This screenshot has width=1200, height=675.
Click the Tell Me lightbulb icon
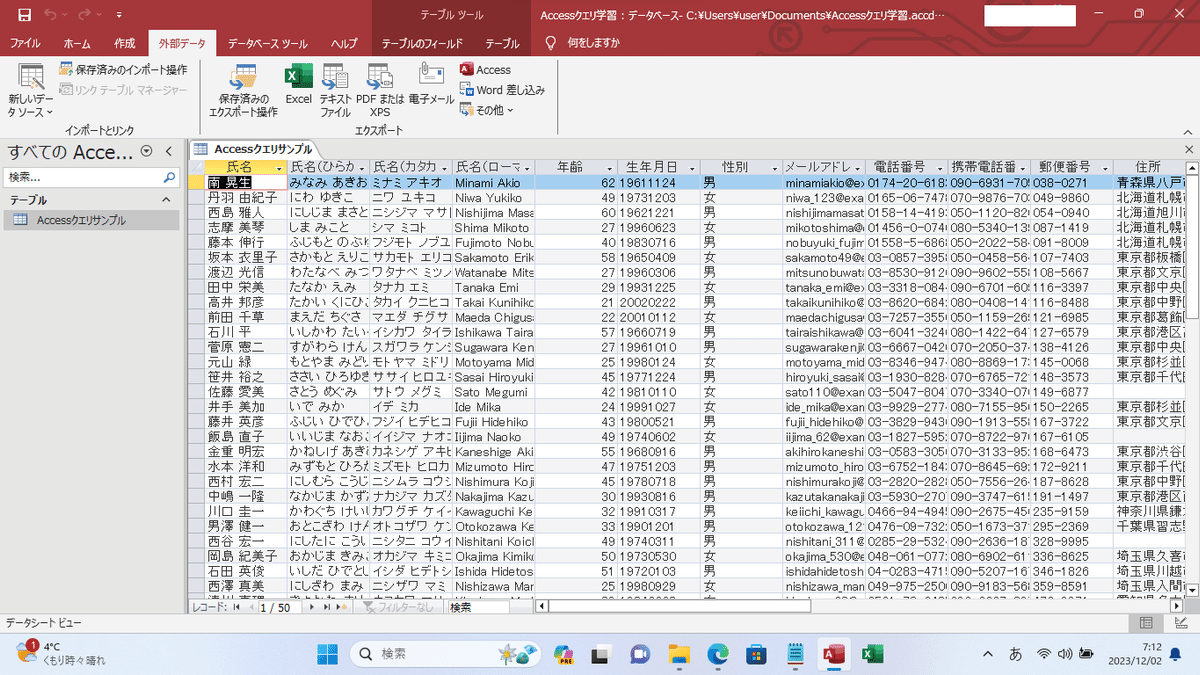[550, 43]
